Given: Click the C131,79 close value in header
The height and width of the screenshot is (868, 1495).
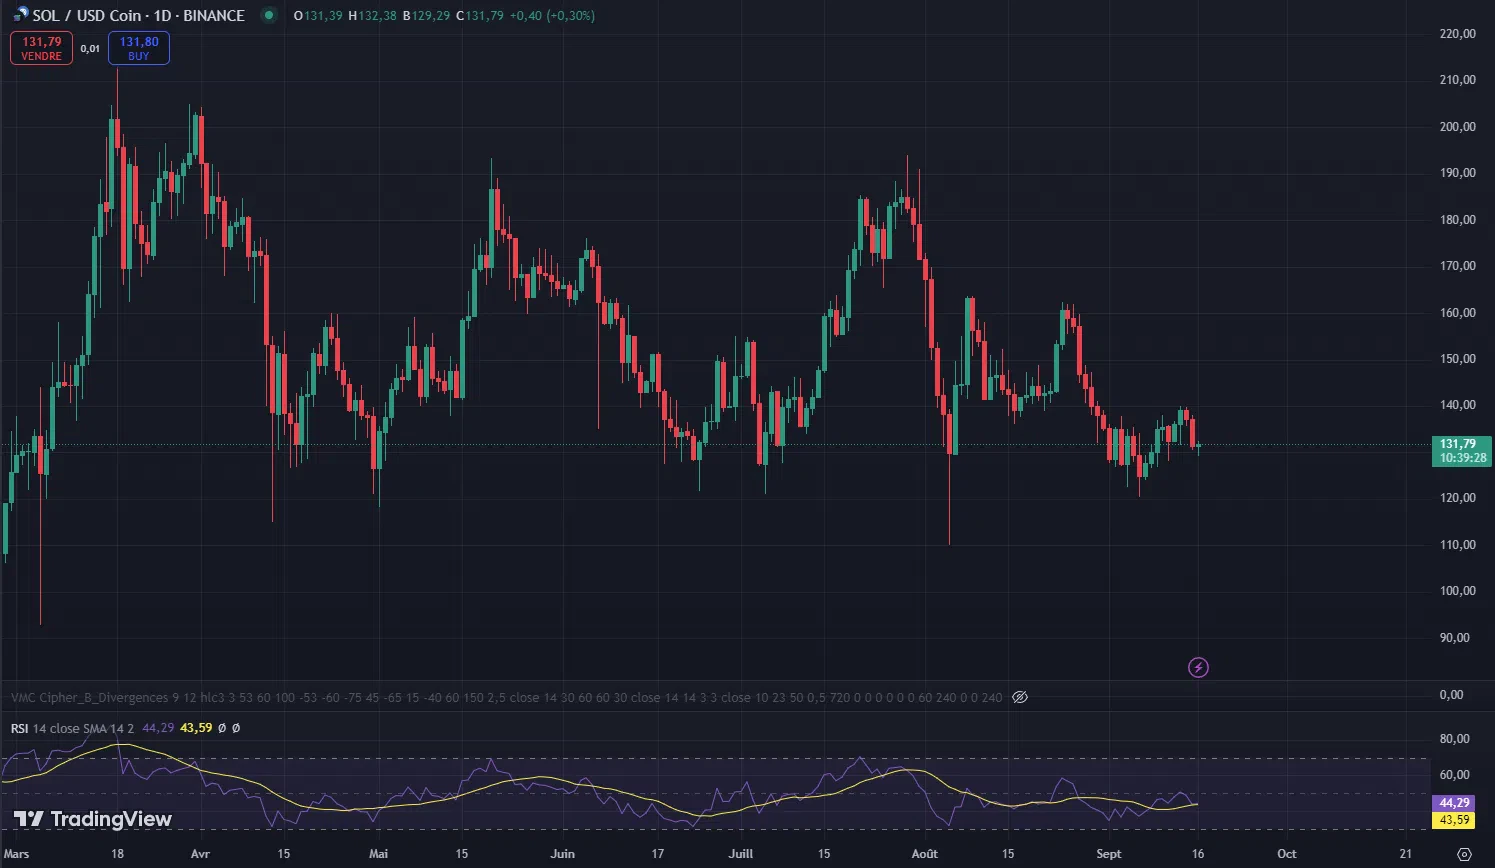Looking at the screenshot, I should 480,15.
